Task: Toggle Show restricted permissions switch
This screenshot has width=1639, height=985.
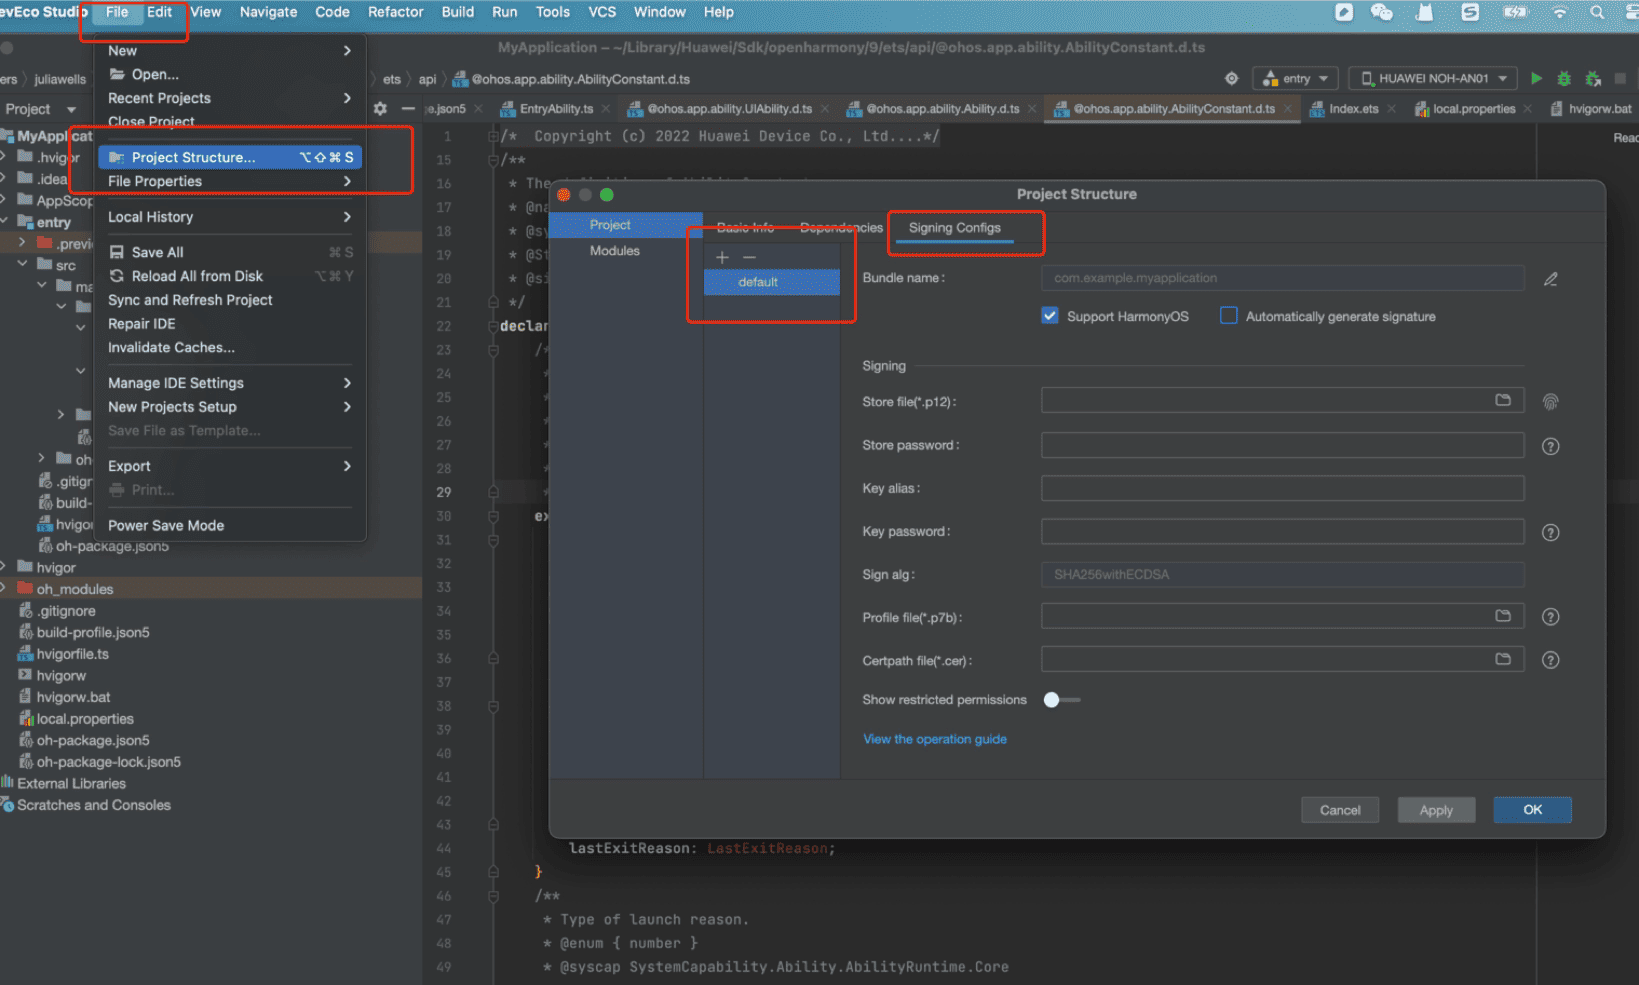Action: tap(1061, 700)
